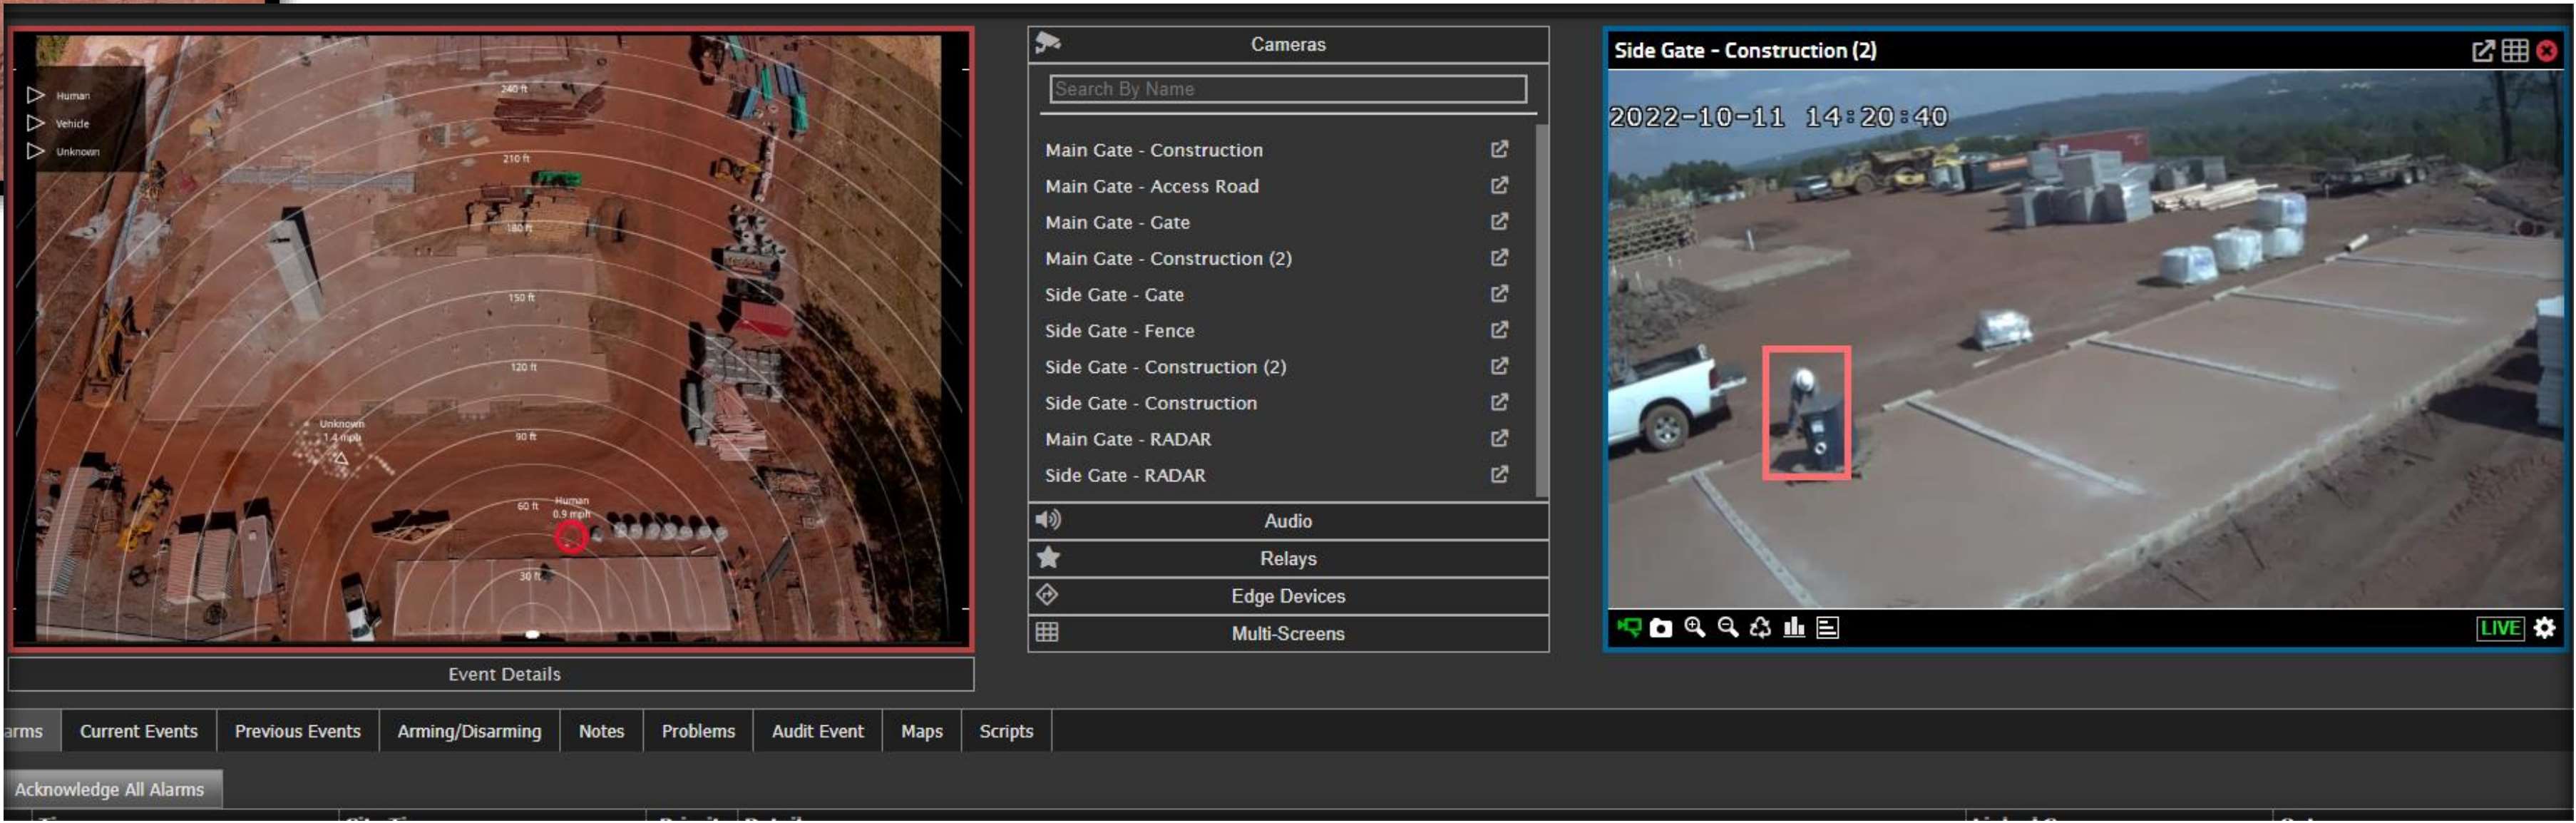
Task: Click the recycle refresh icon on video toolbar
Action: [x=1761, y=629]
